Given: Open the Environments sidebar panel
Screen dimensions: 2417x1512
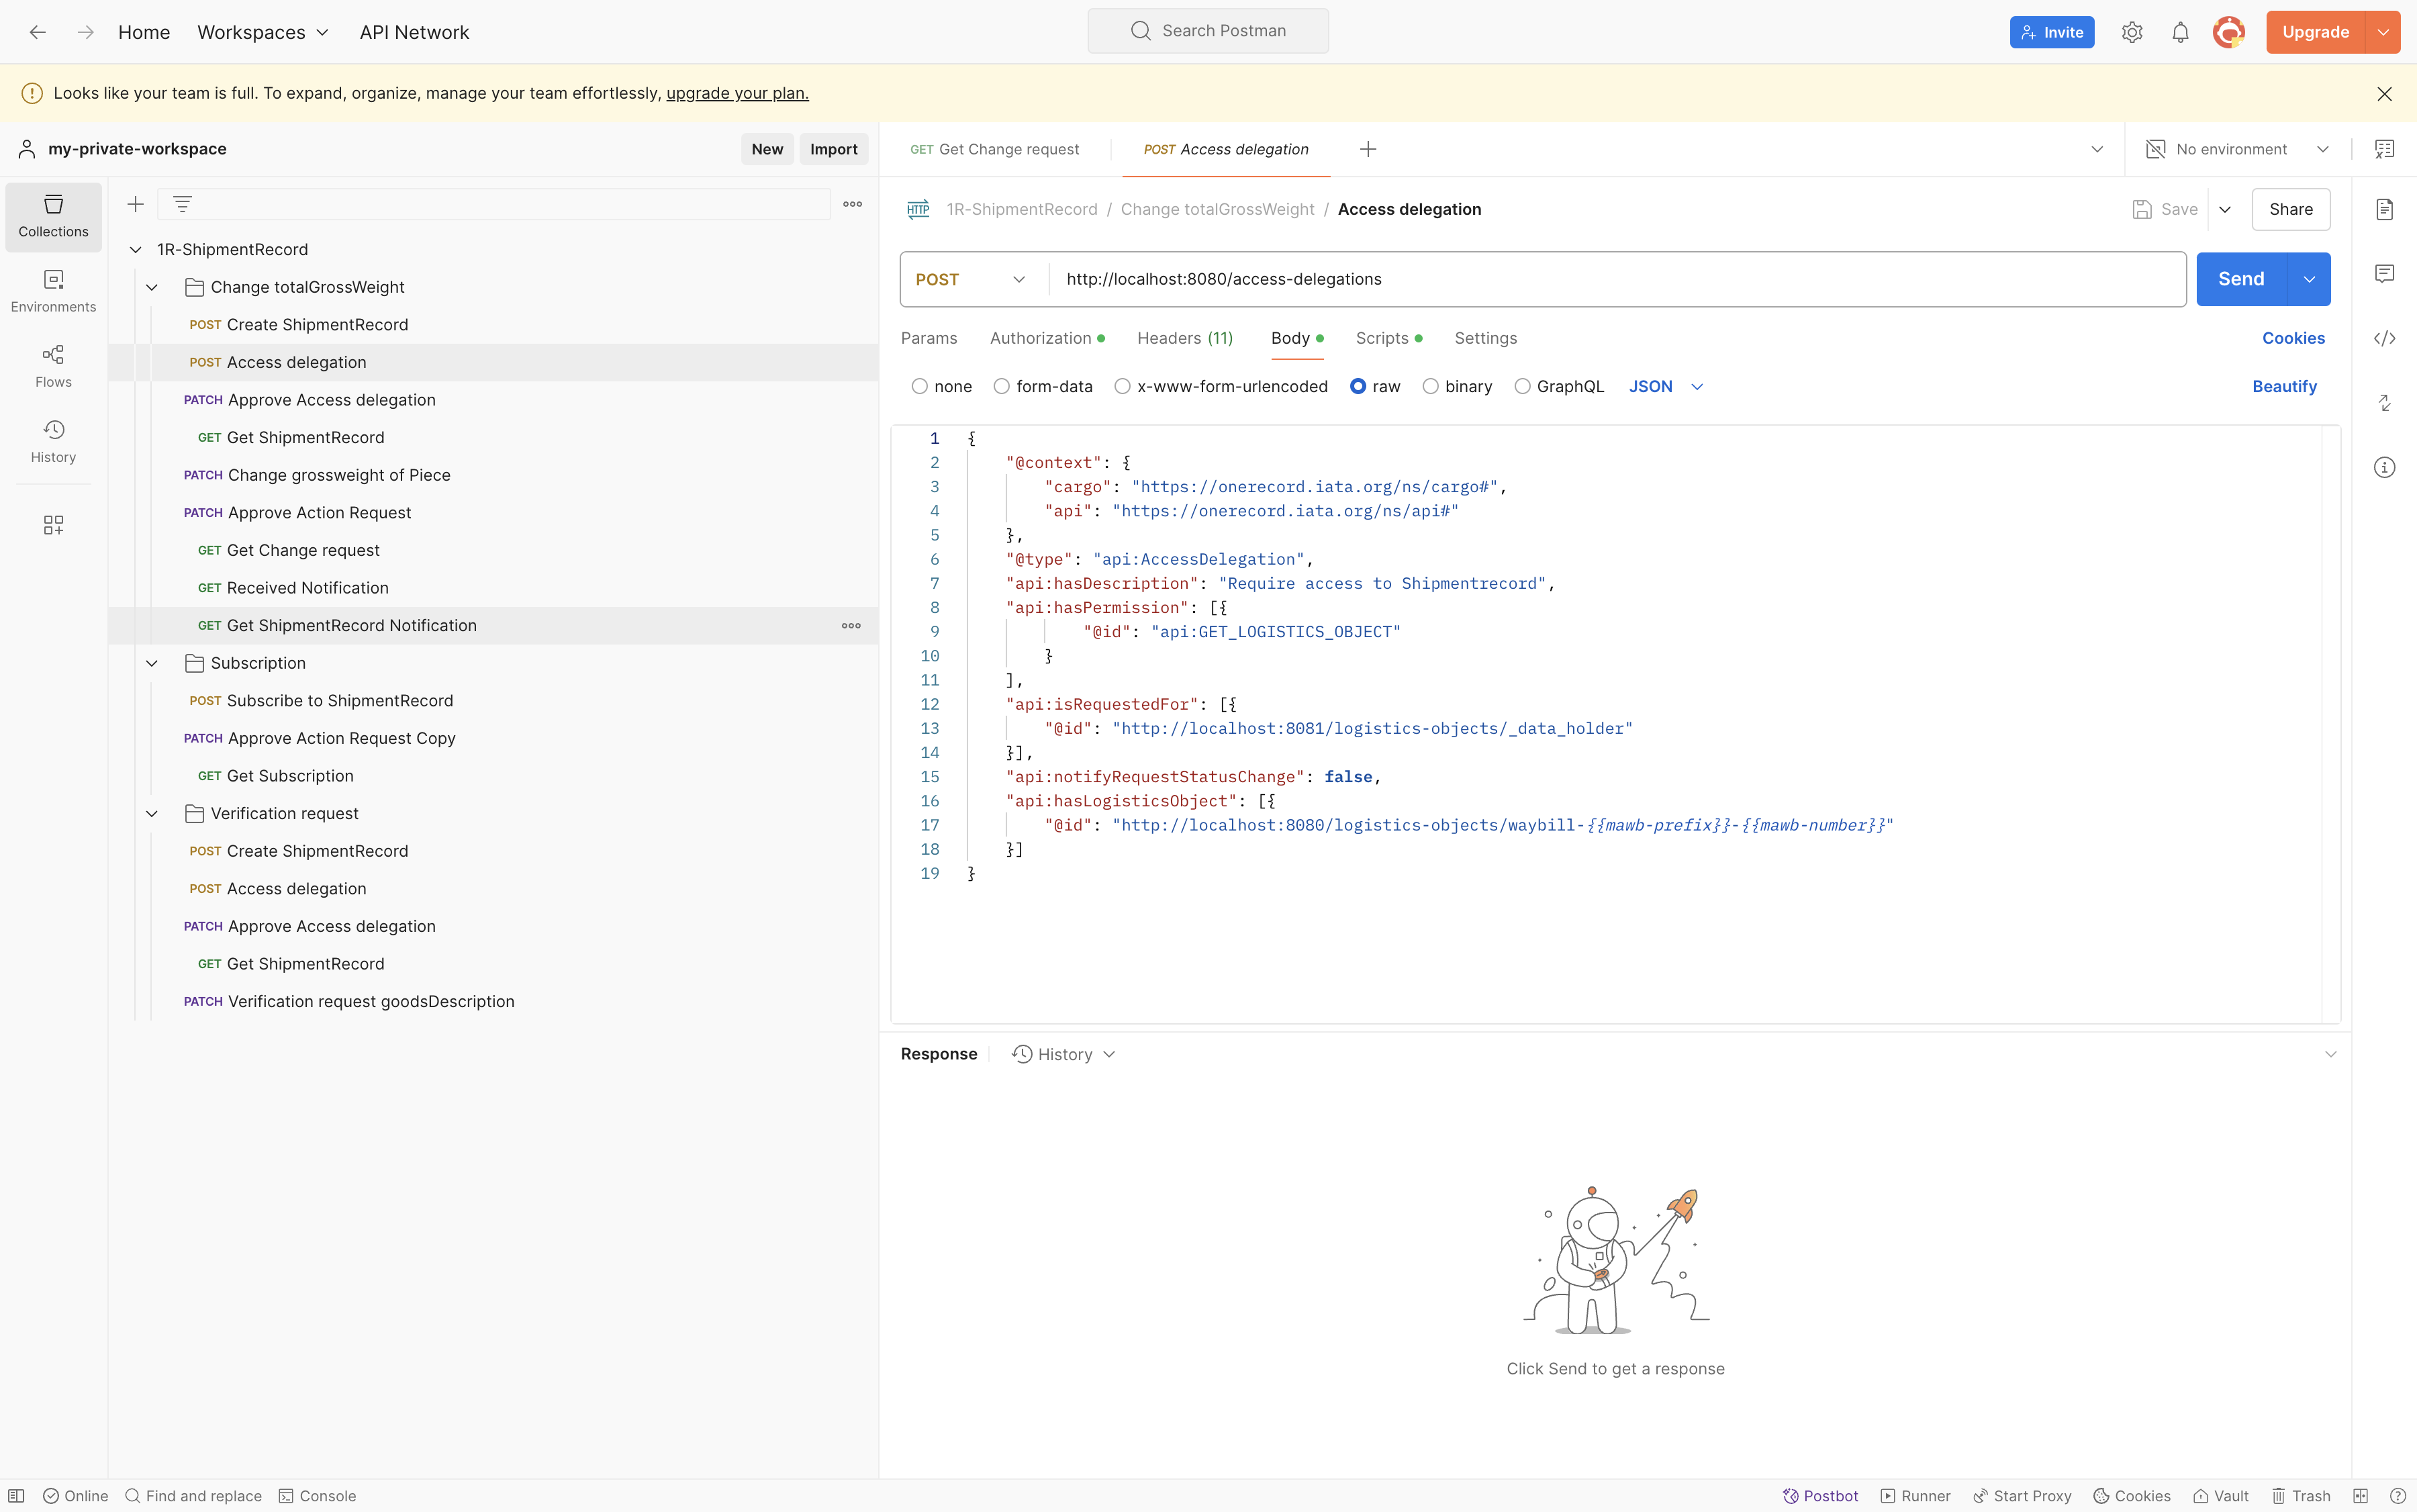Looking at the screenshot, I should click(x=53, y=290).
